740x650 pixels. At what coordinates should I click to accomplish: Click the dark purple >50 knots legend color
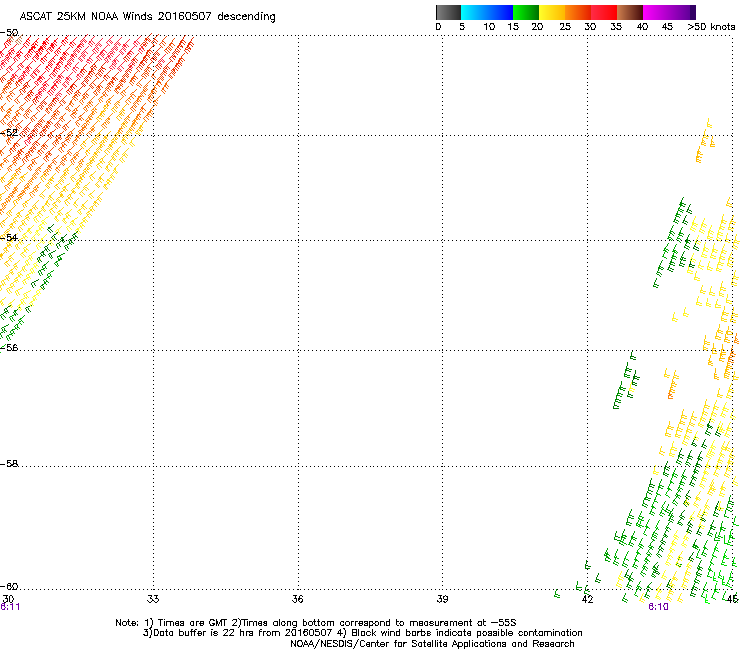click(x=693, y=12)
